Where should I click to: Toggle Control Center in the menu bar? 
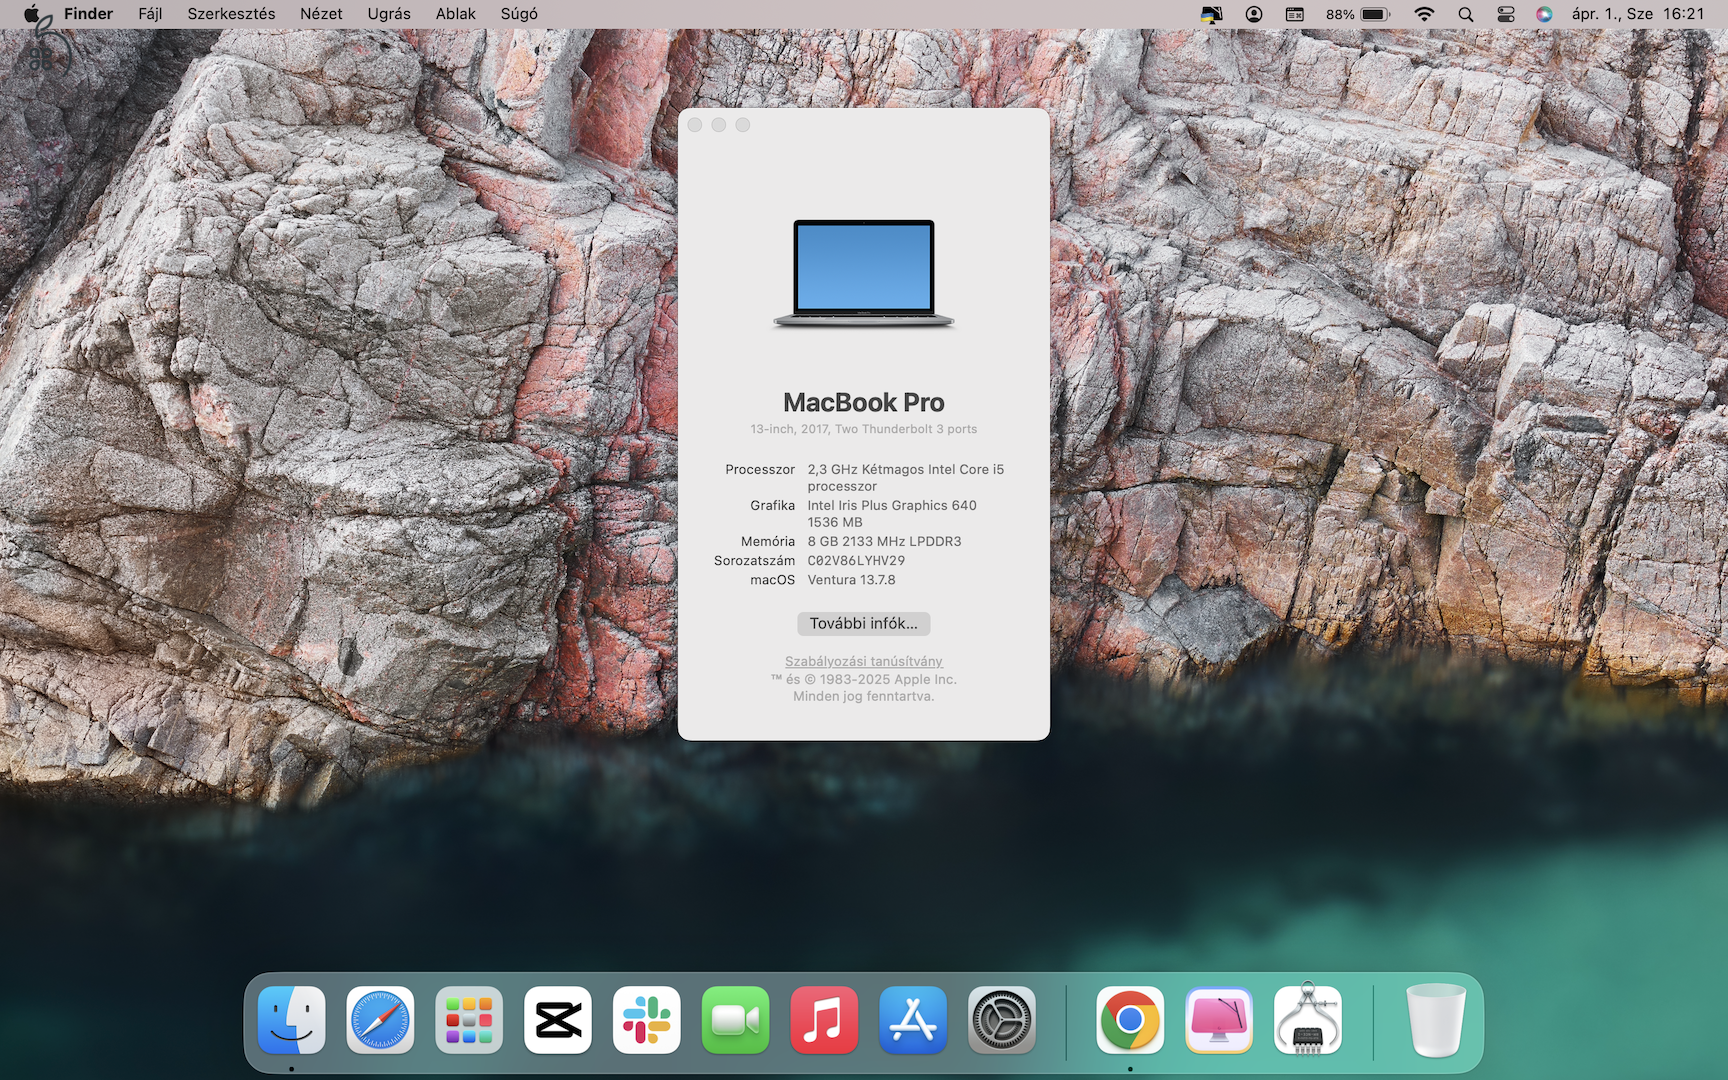point(1506,14)
